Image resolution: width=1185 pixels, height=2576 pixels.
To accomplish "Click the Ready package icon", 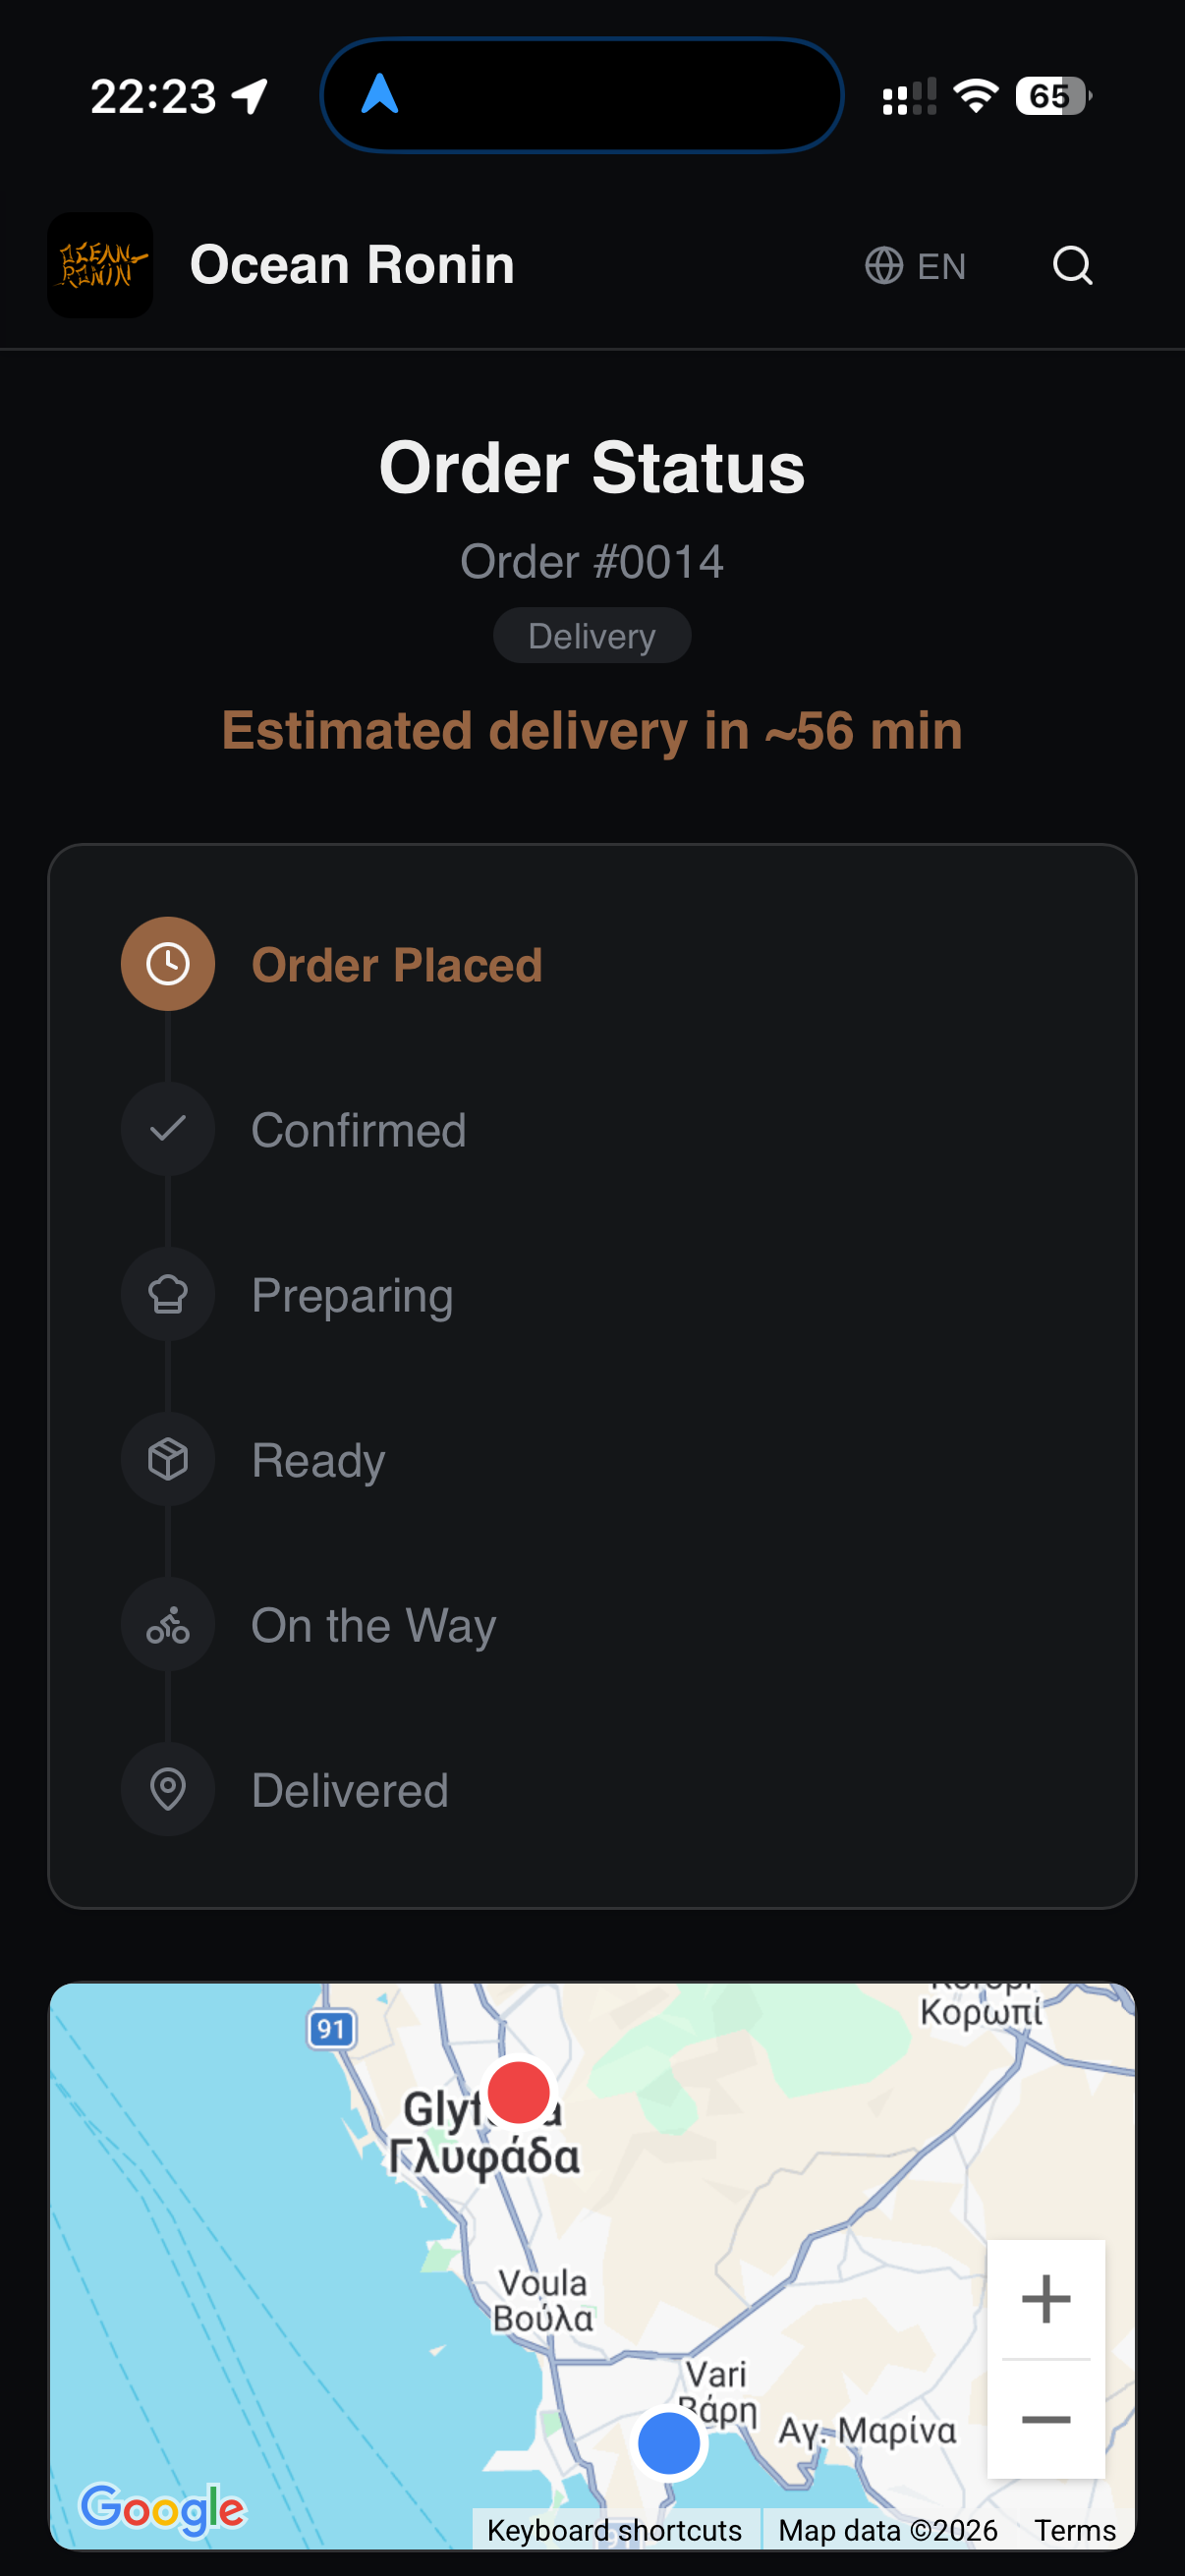I will pos(167,1459).
